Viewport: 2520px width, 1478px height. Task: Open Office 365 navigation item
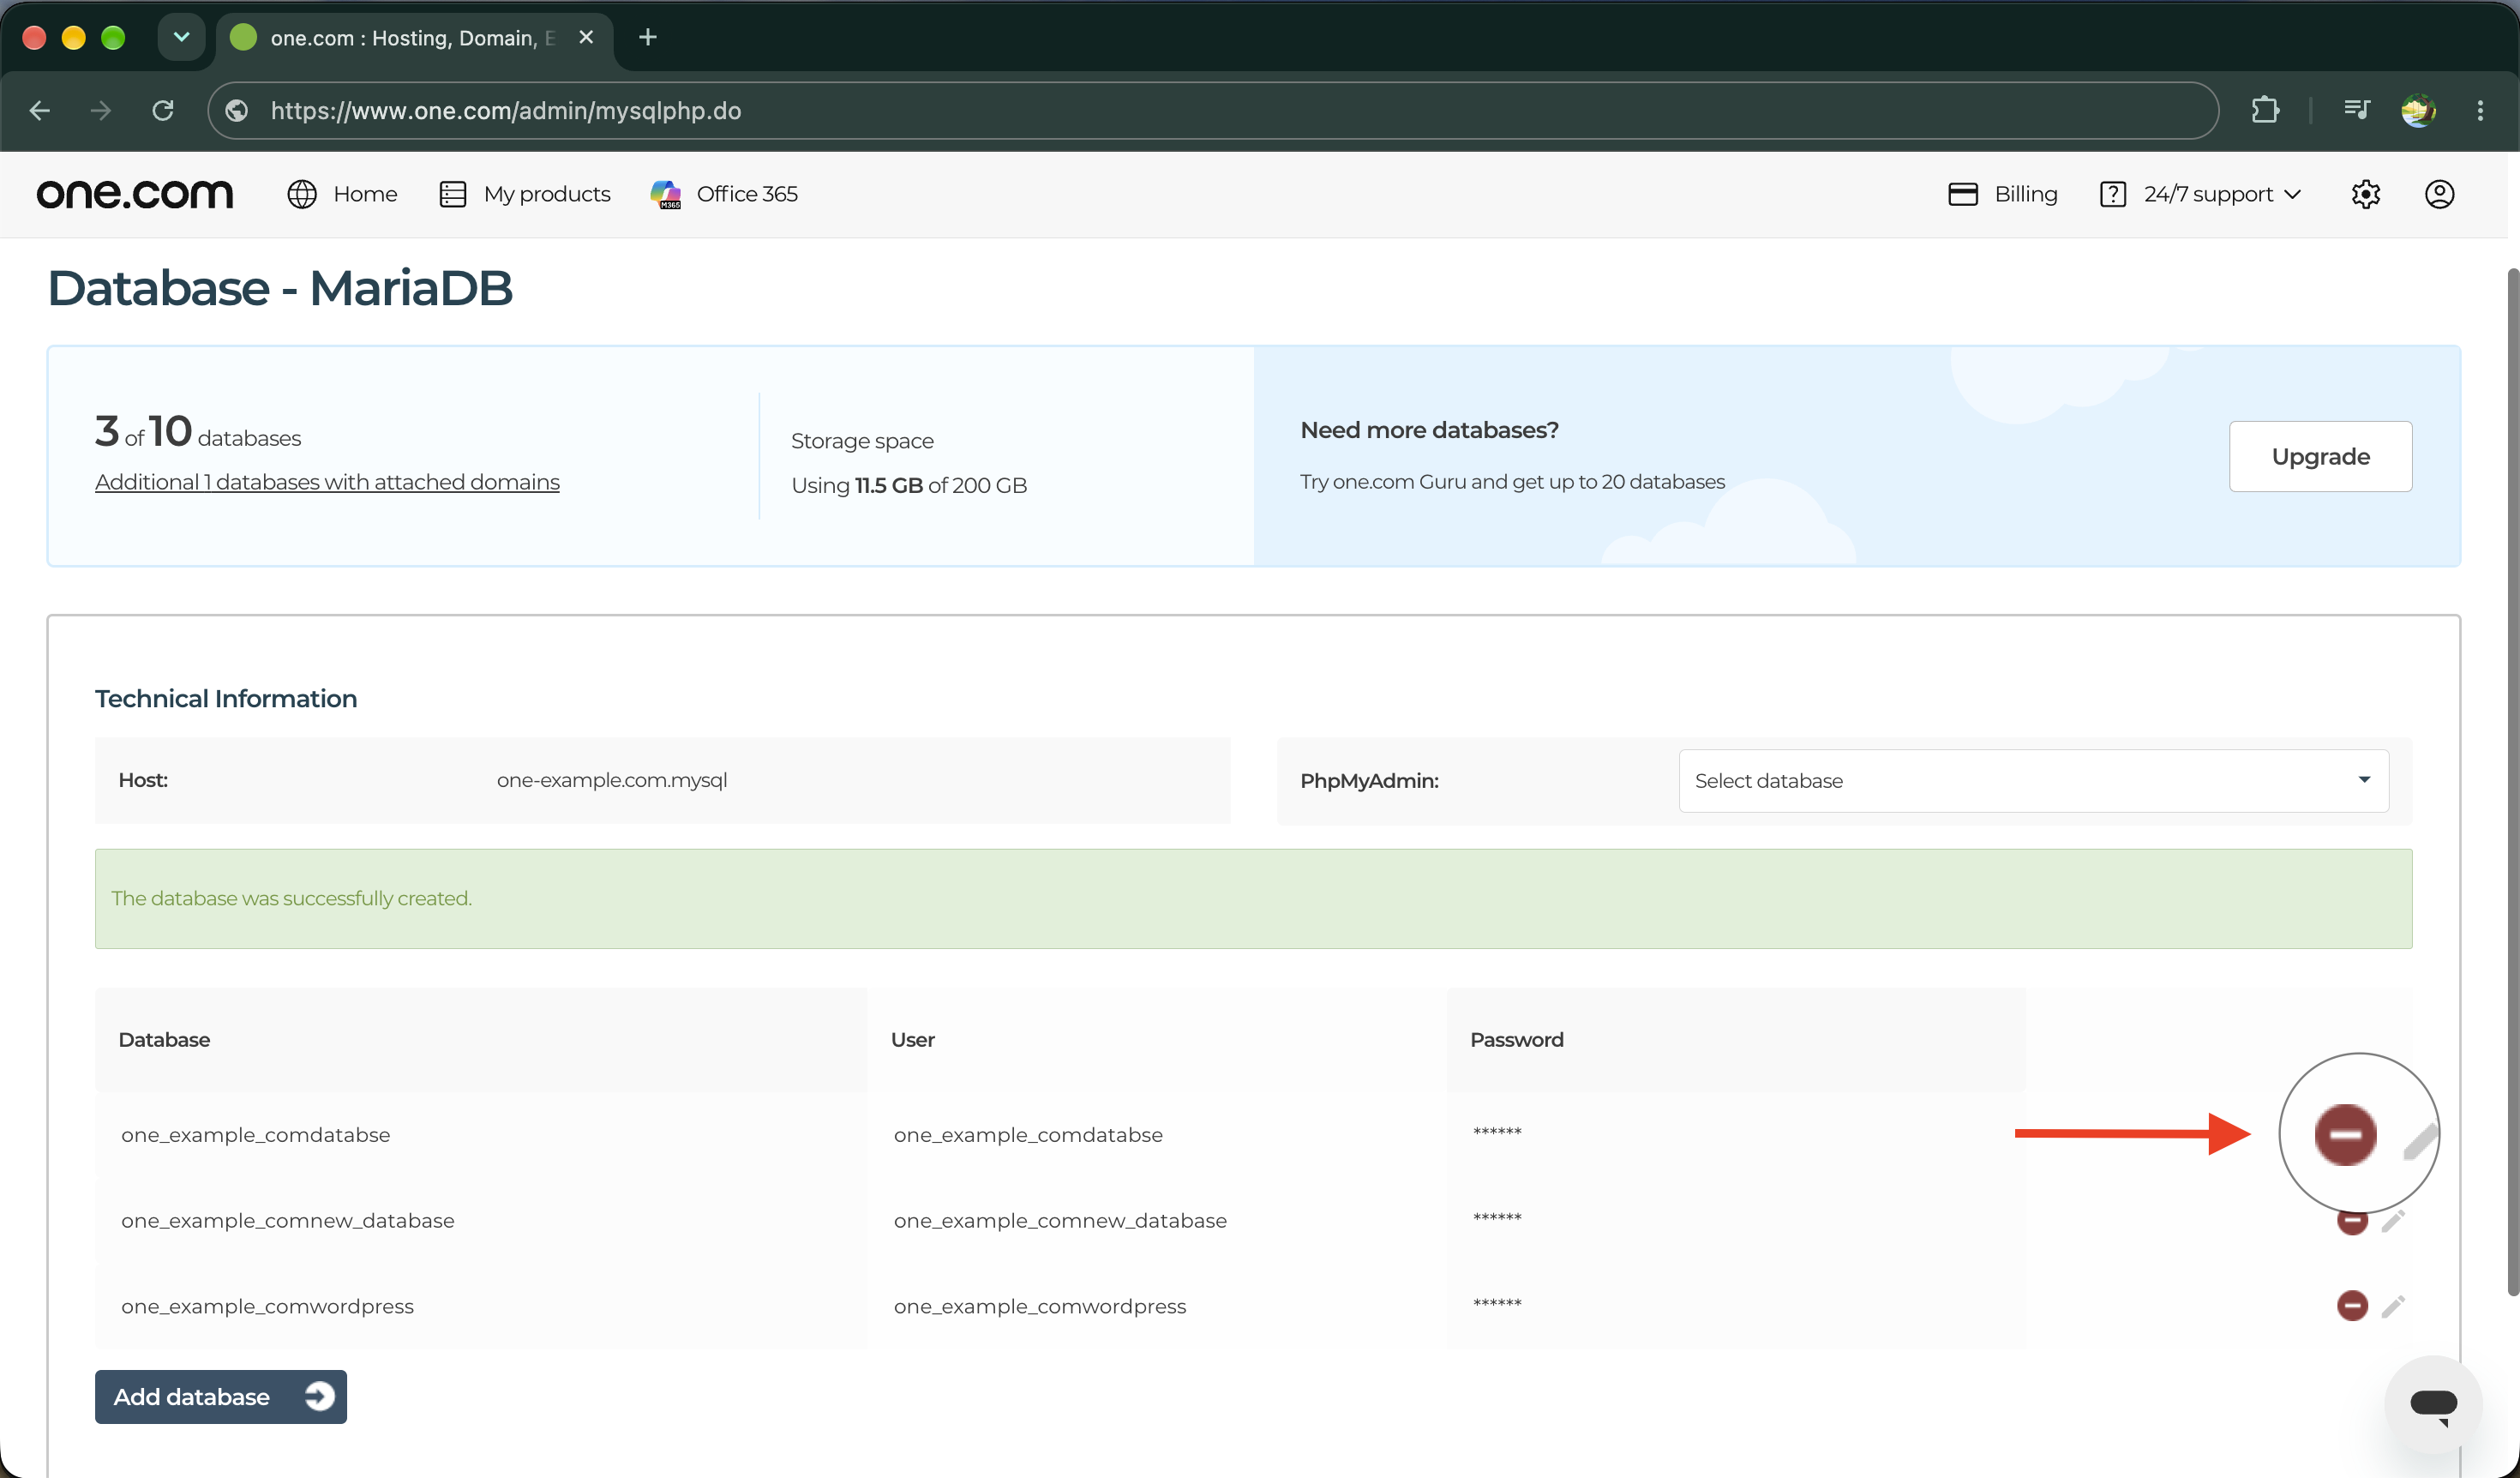click(x=724, y=194)
